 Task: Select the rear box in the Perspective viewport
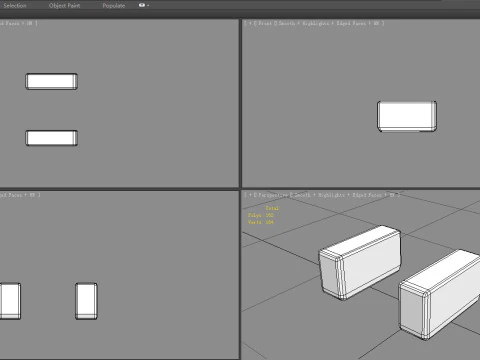pyautogui.click(x=360, y=262)
